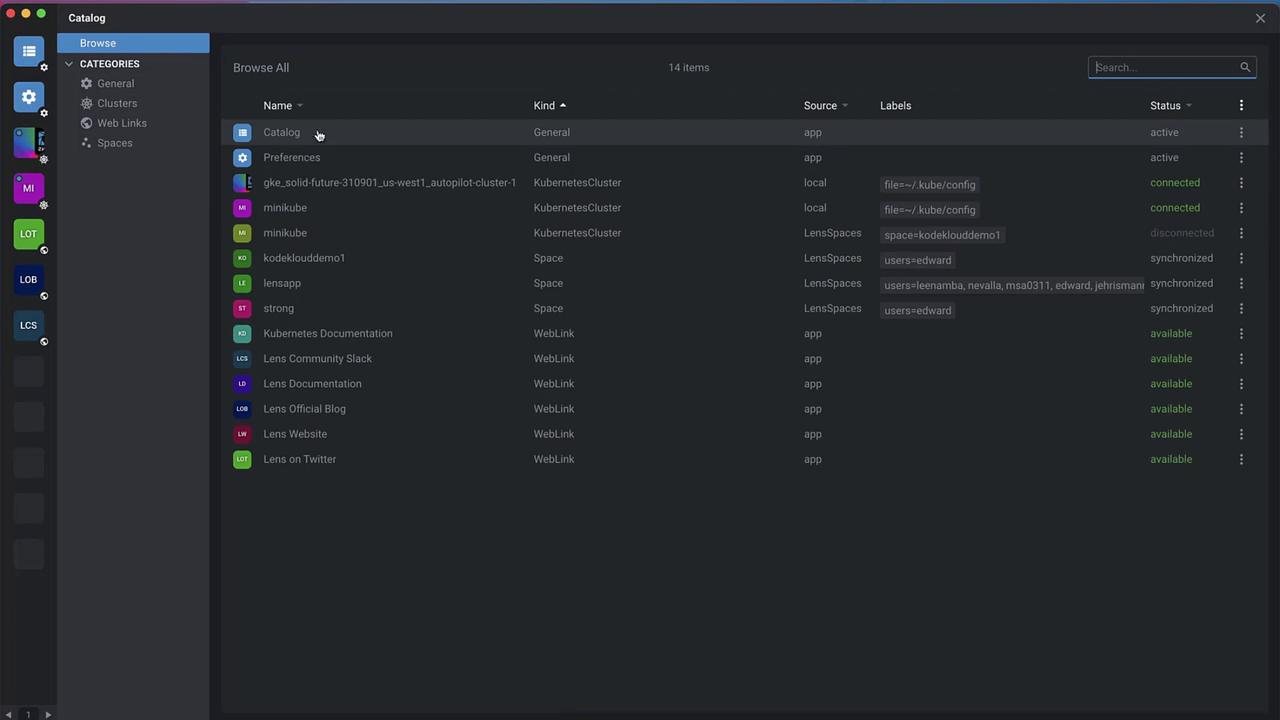Sort table by Kind column
Image resolution: width=1280 pixels, height=720 pixels.
[x=550, y=106]
